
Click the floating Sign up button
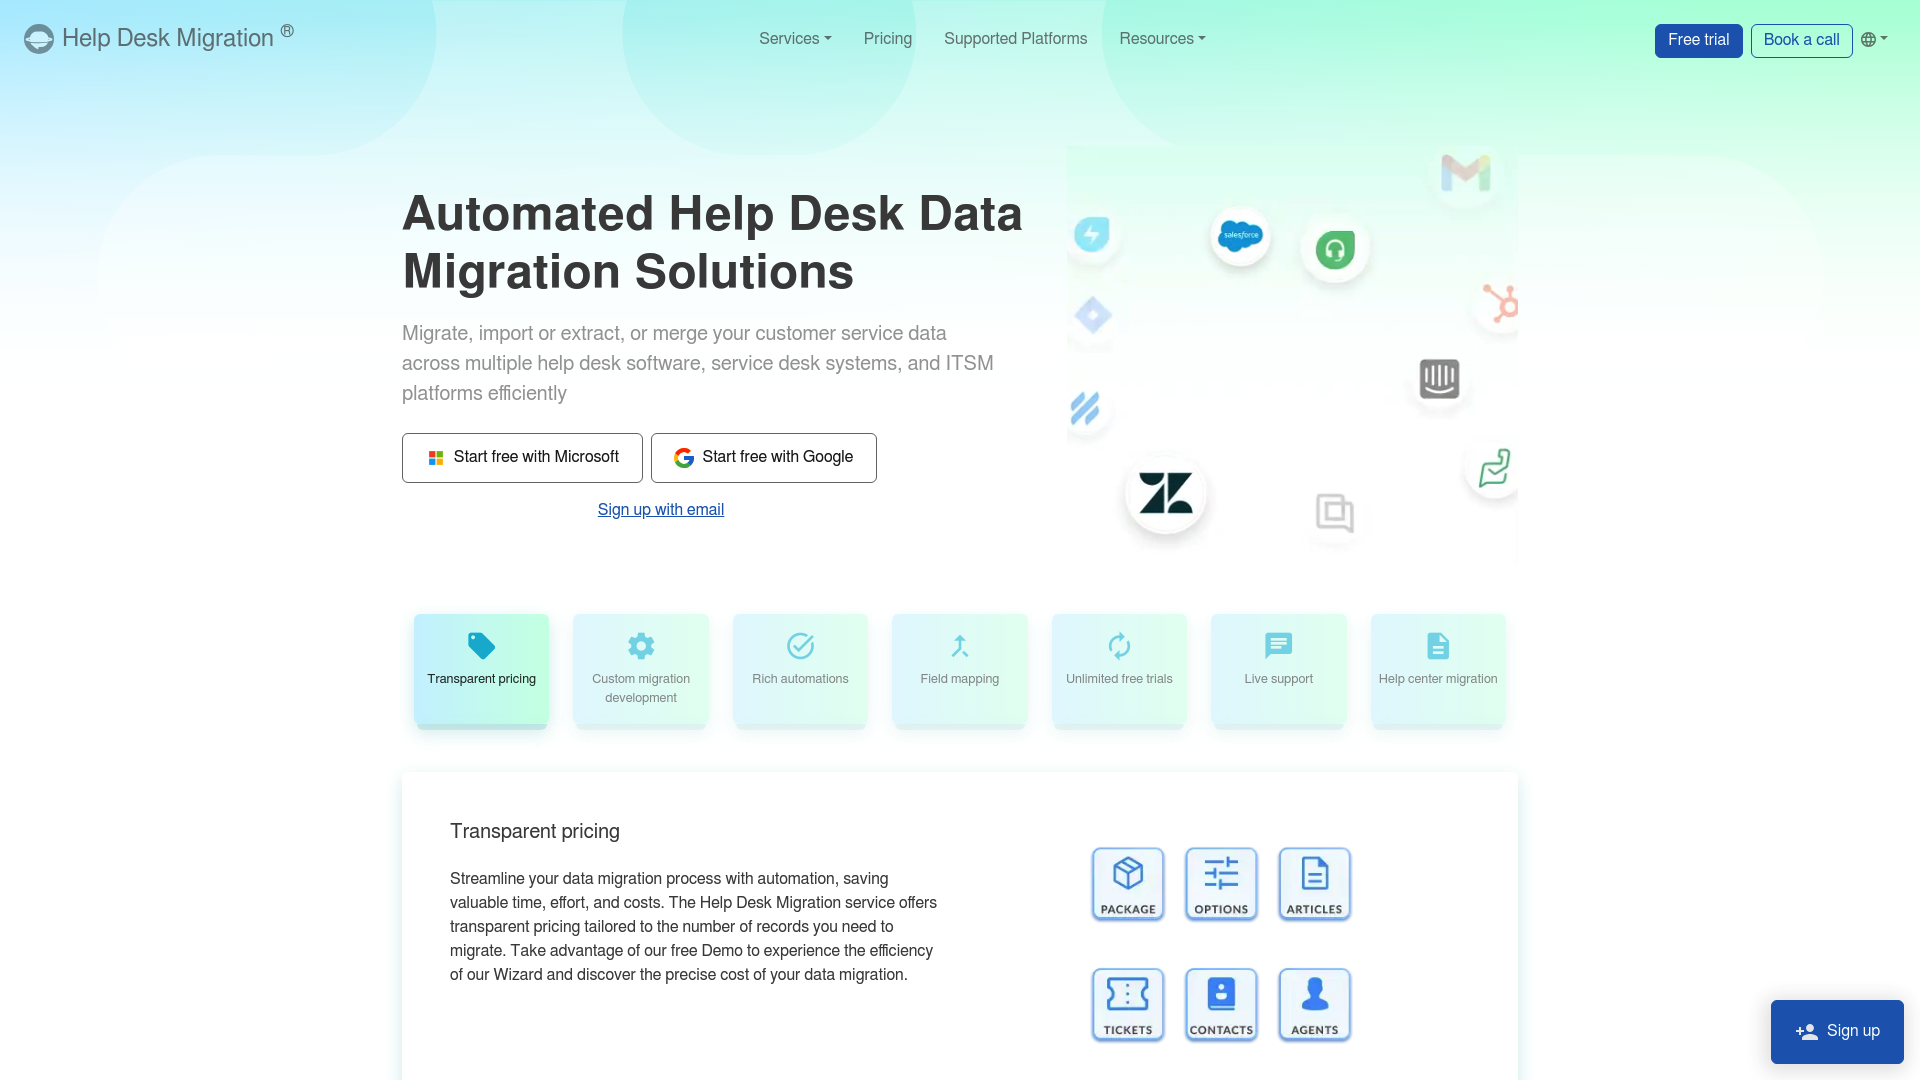(x=1837, y=1031)
